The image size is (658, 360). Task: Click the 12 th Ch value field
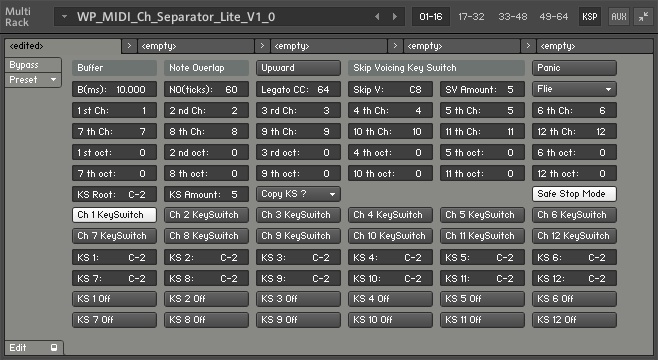(x=574, y=131)
